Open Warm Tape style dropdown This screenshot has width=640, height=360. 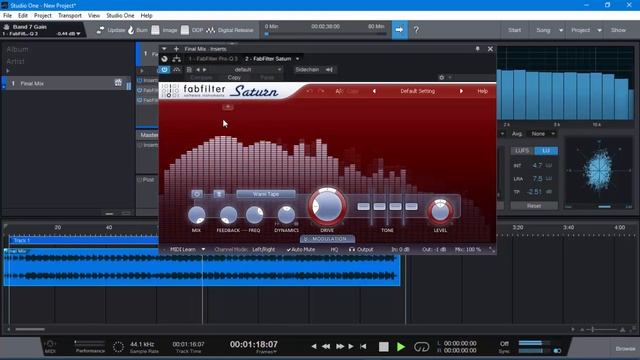coord(266,194)
